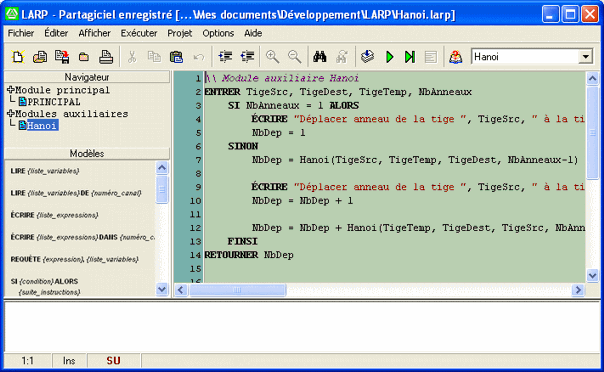The image size is (604, 372).
Task: Click the Find and replace icon
Action: [342, 57]
